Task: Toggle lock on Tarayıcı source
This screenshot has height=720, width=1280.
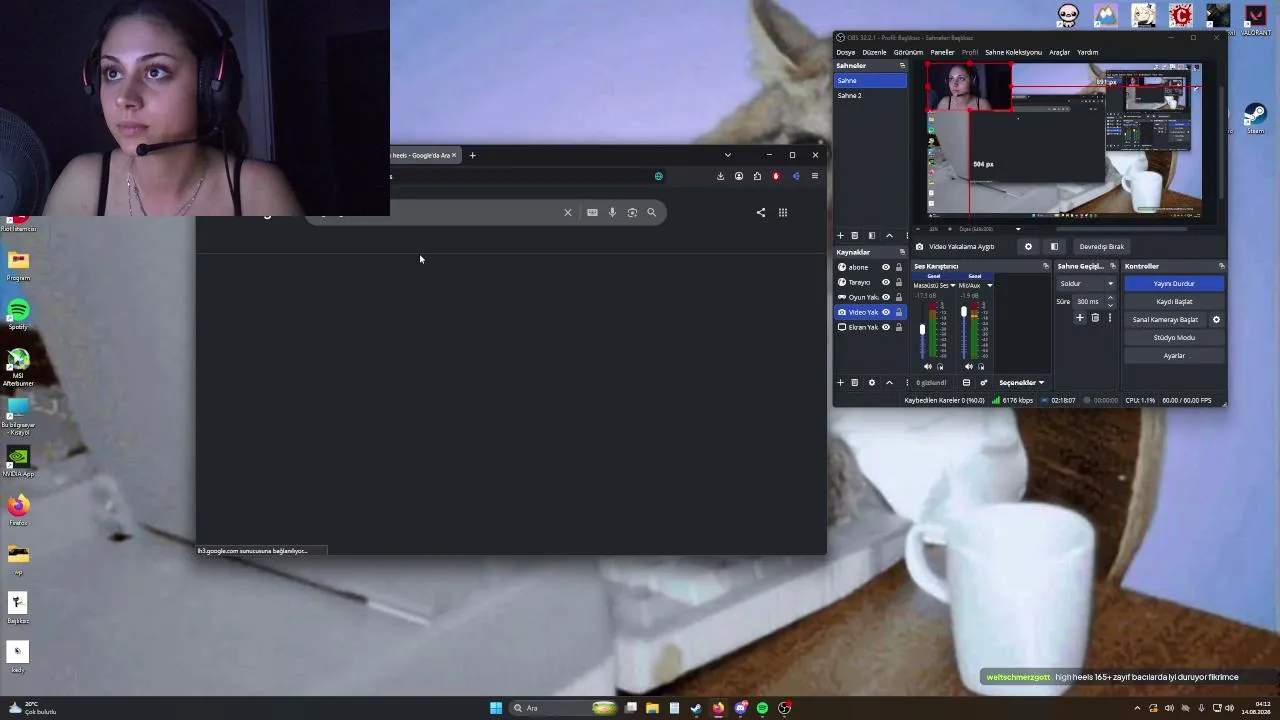Action: coord(898,282)
